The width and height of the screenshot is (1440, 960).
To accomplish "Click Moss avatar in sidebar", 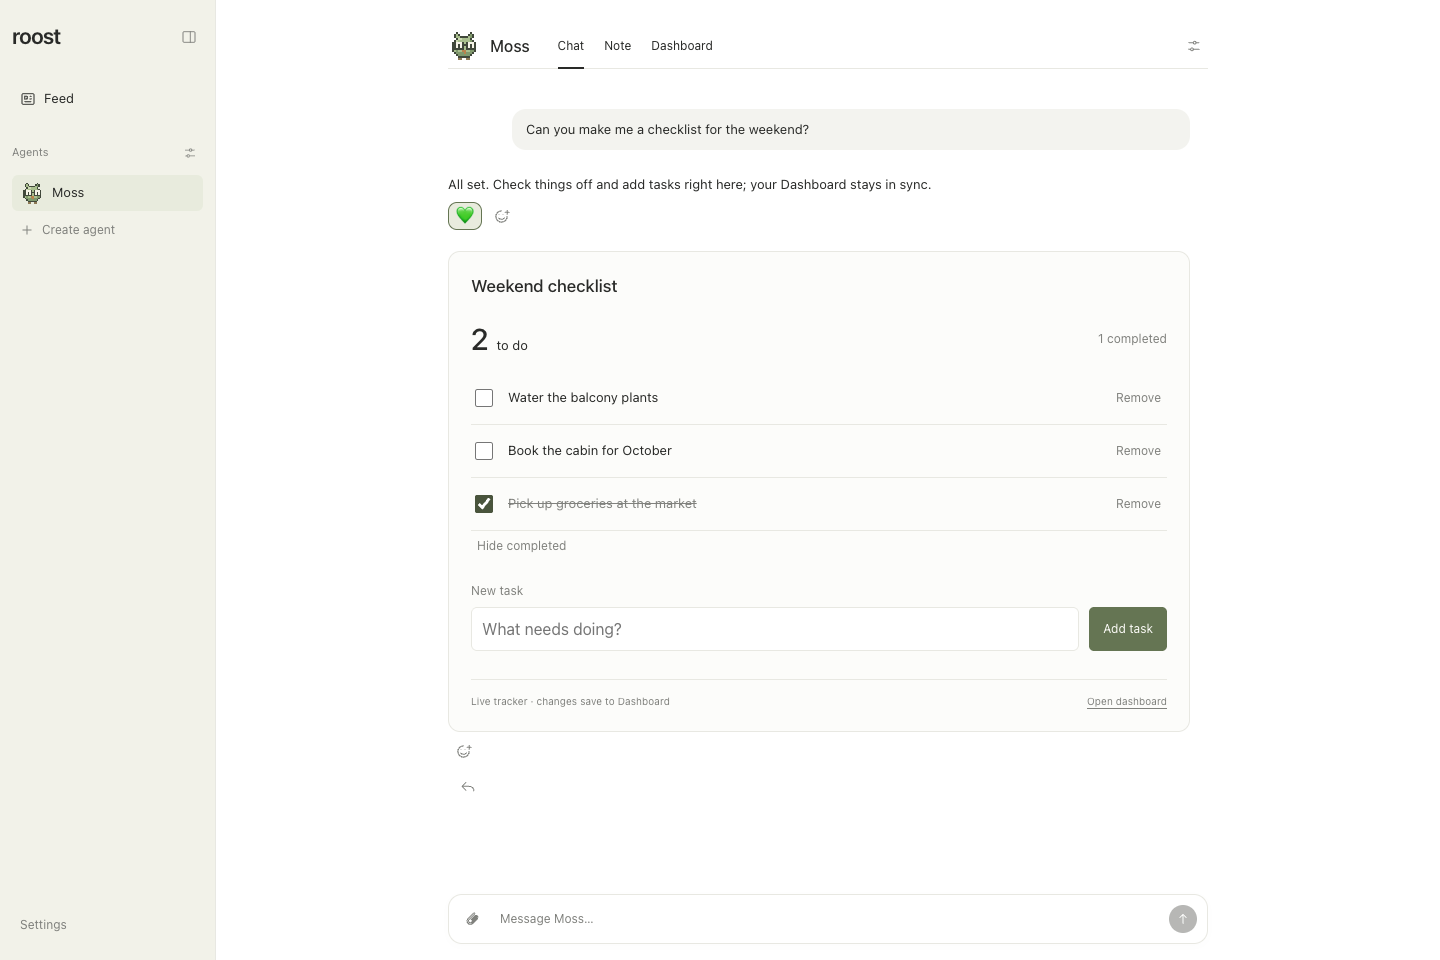I will [32, 193].
